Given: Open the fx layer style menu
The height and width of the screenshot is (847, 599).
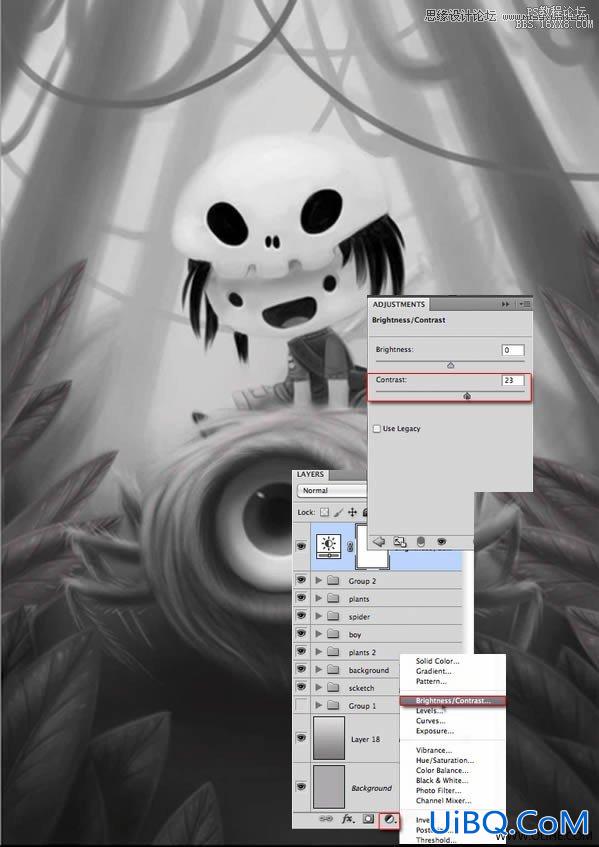Looking at the screenshot, I should (x=348, y=818).
